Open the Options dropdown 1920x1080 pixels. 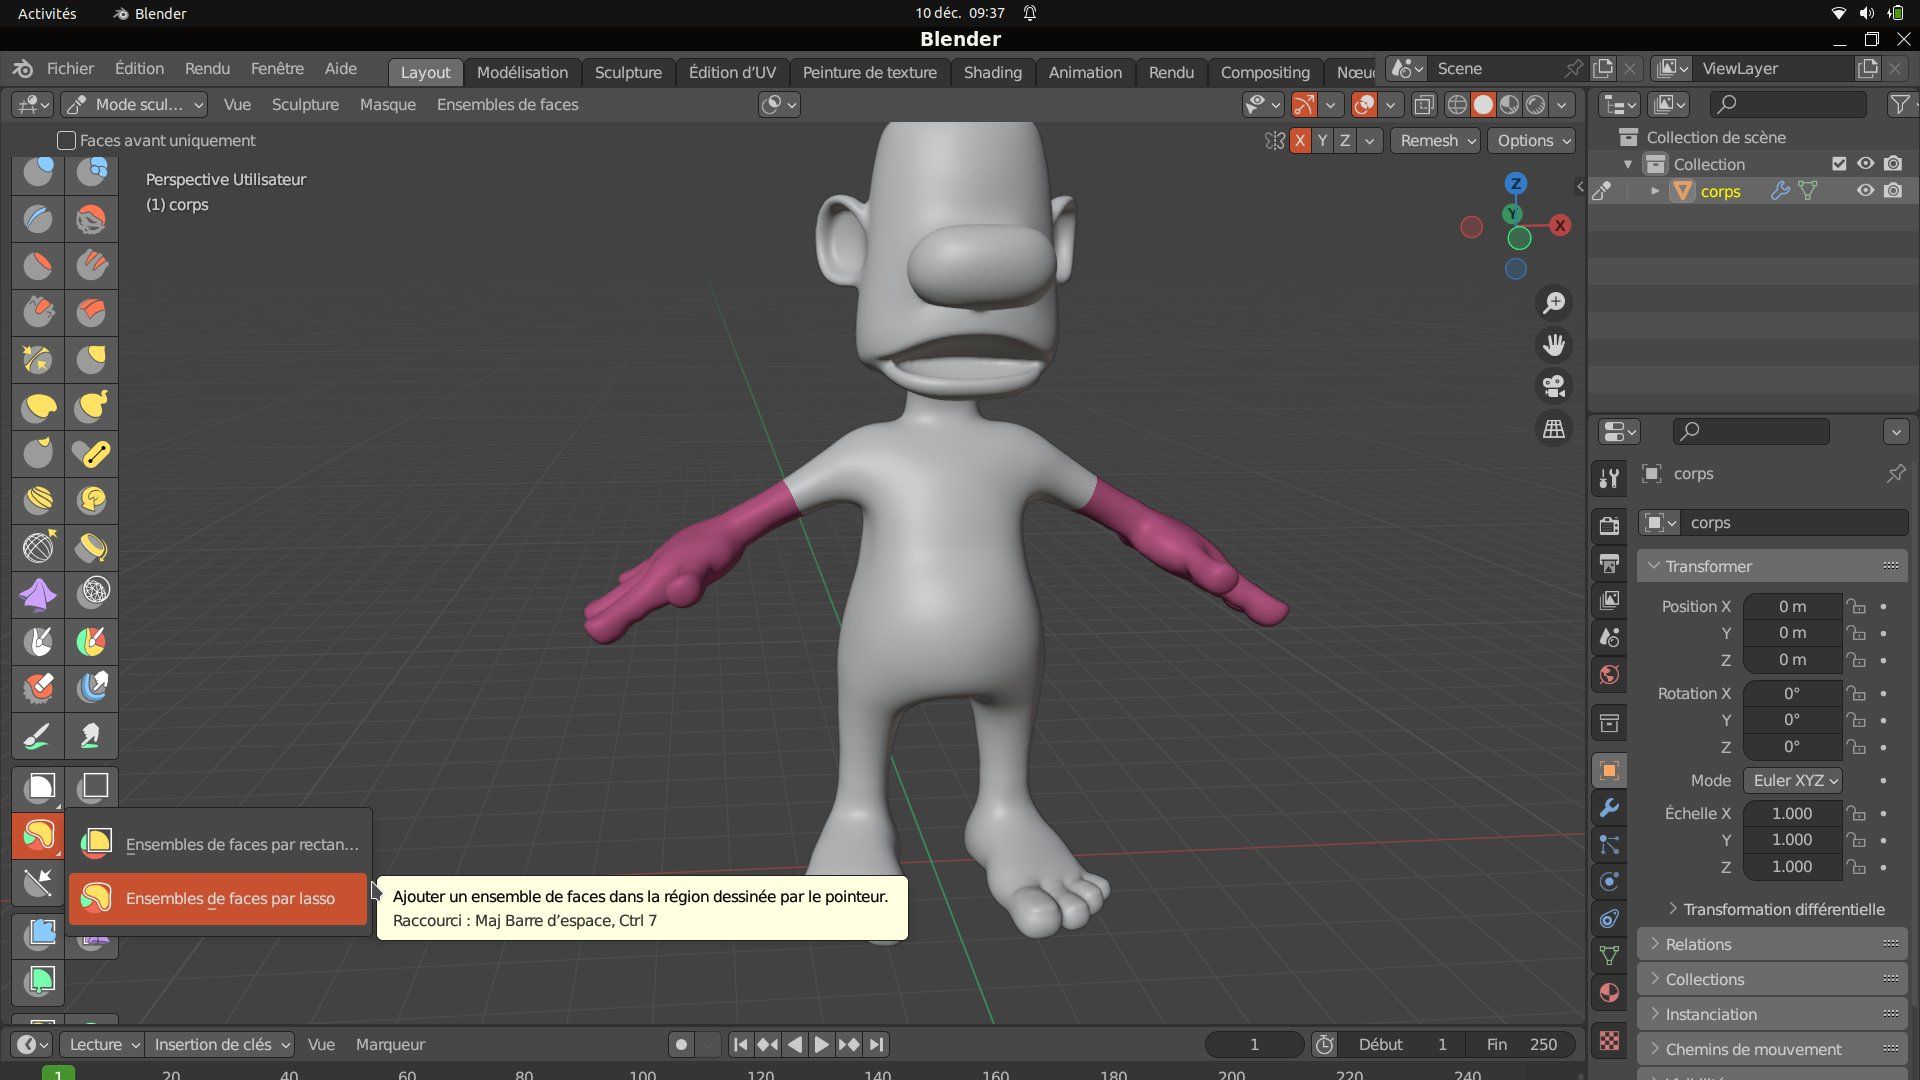1531,141
